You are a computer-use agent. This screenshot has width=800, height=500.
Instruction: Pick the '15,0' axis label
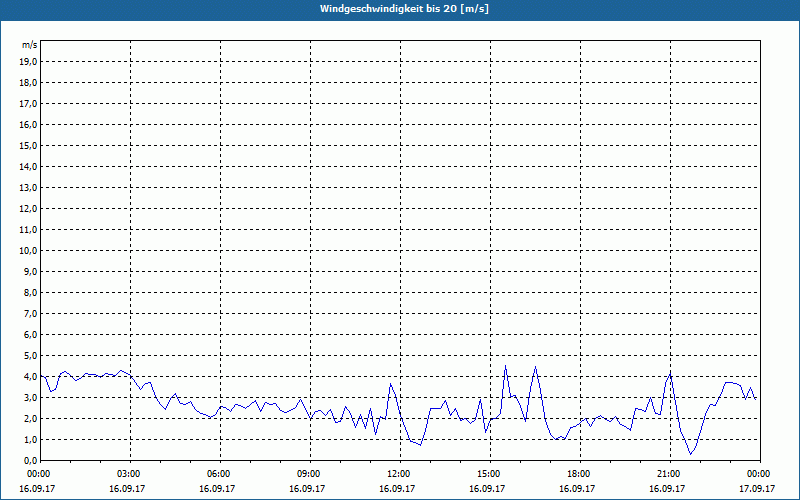coord(28,145)
